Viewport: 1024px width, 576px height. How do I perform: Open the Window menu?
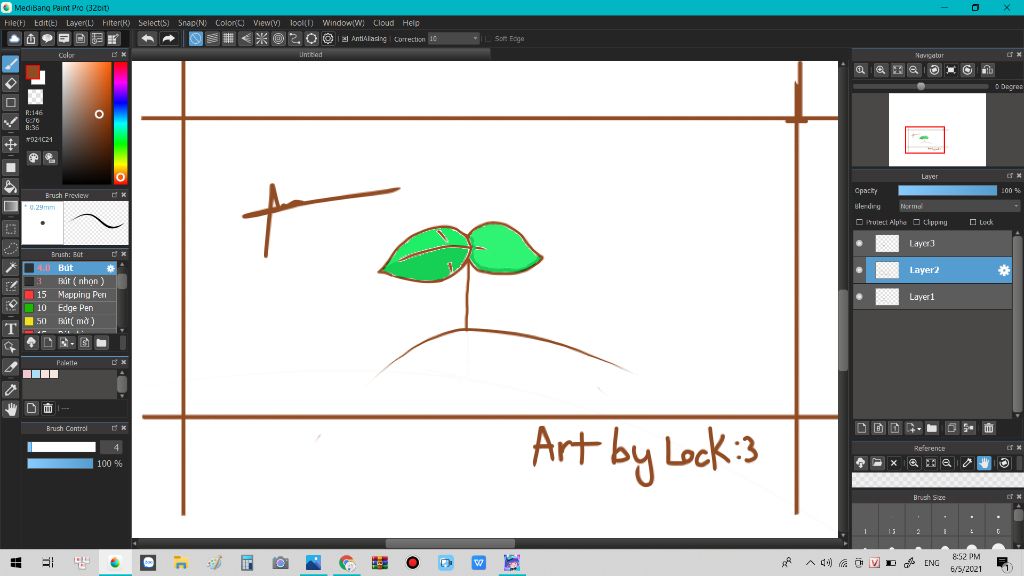pos(343,23)
